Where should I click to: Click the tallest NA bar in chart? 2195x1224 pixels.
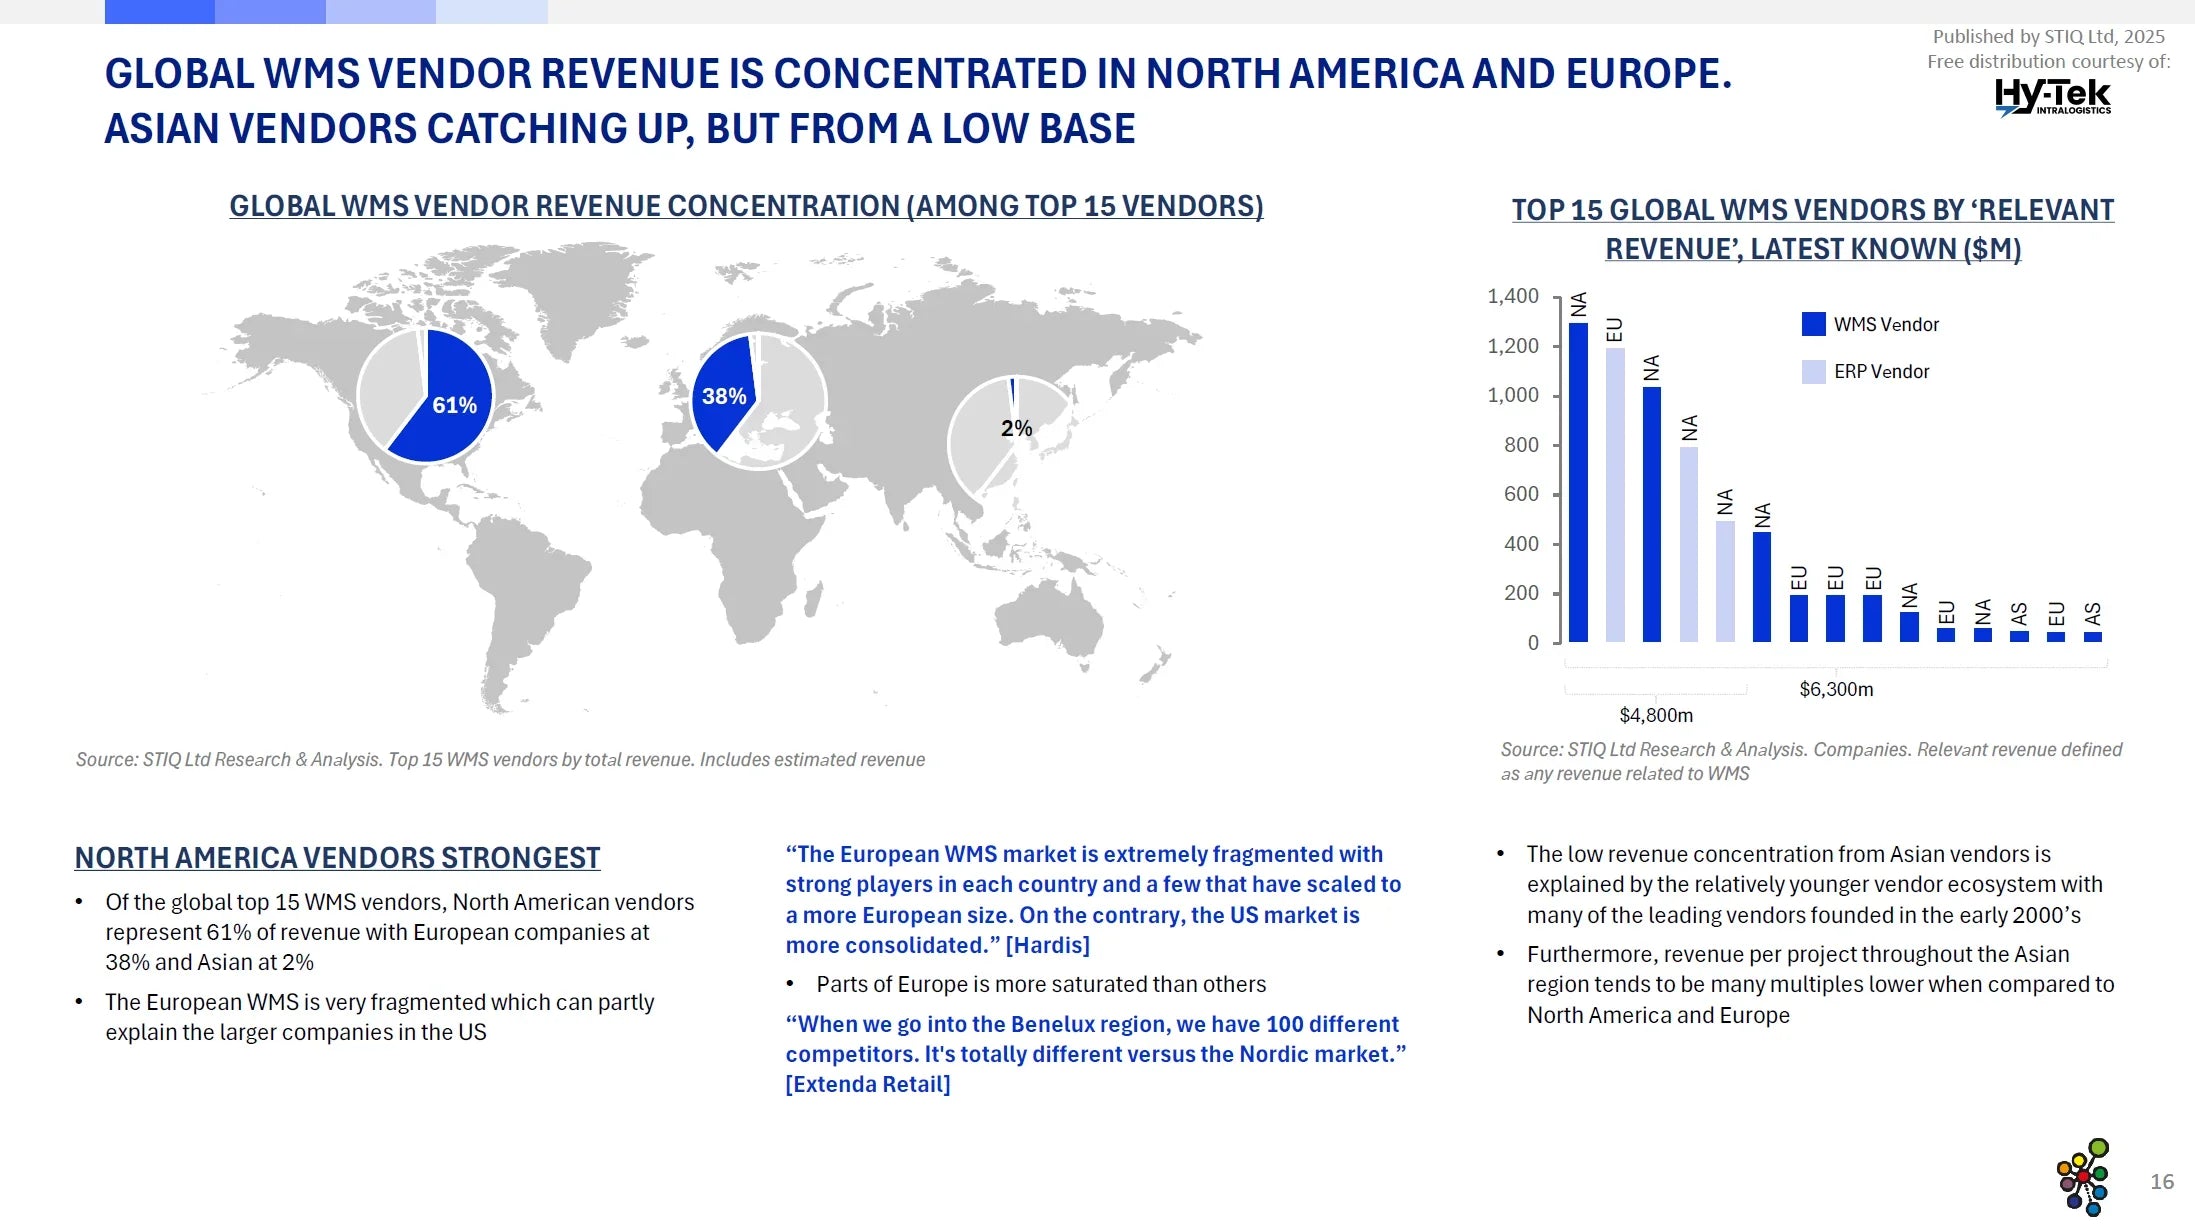[1578, 481]
